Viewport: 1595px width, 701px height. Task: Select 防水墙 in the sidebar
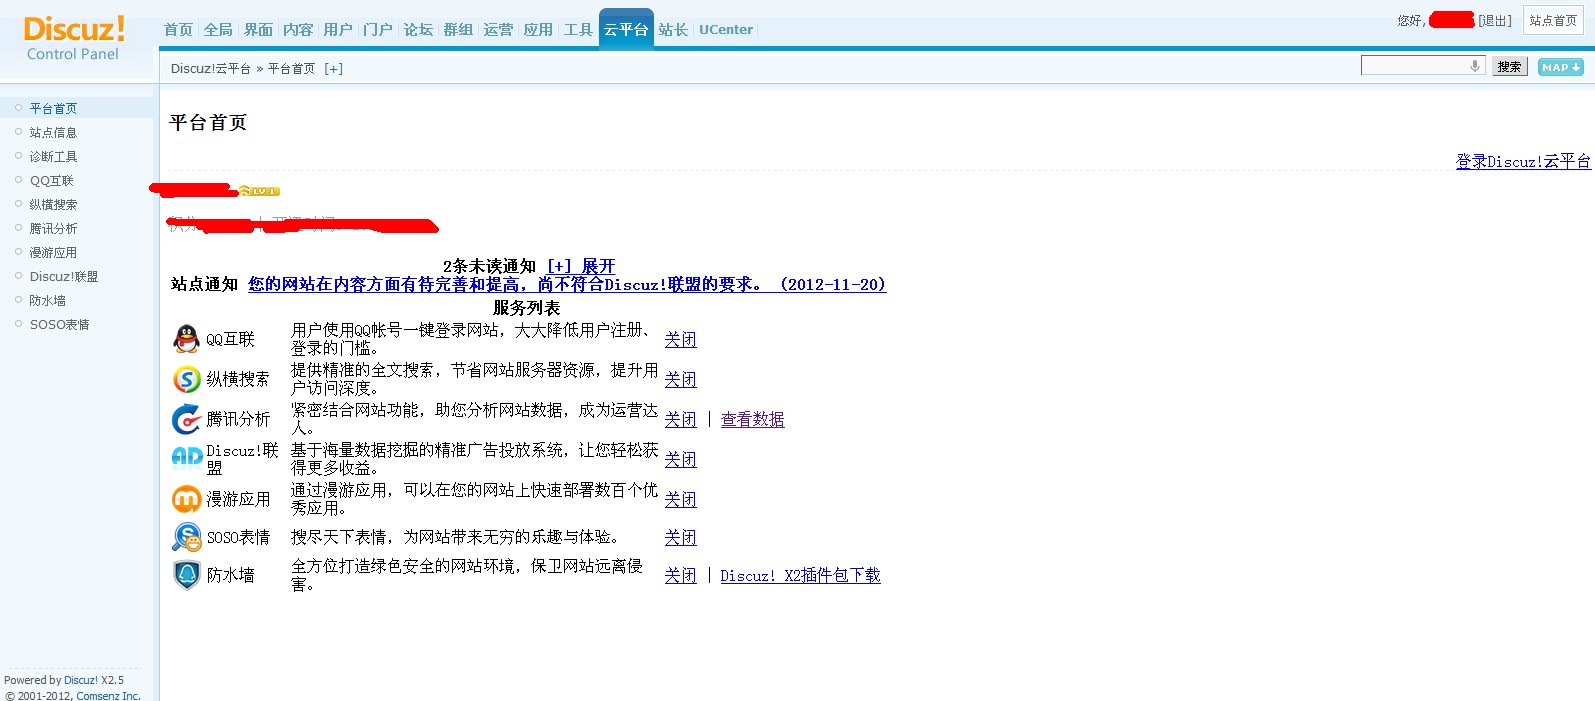click(x=47, y=300)
